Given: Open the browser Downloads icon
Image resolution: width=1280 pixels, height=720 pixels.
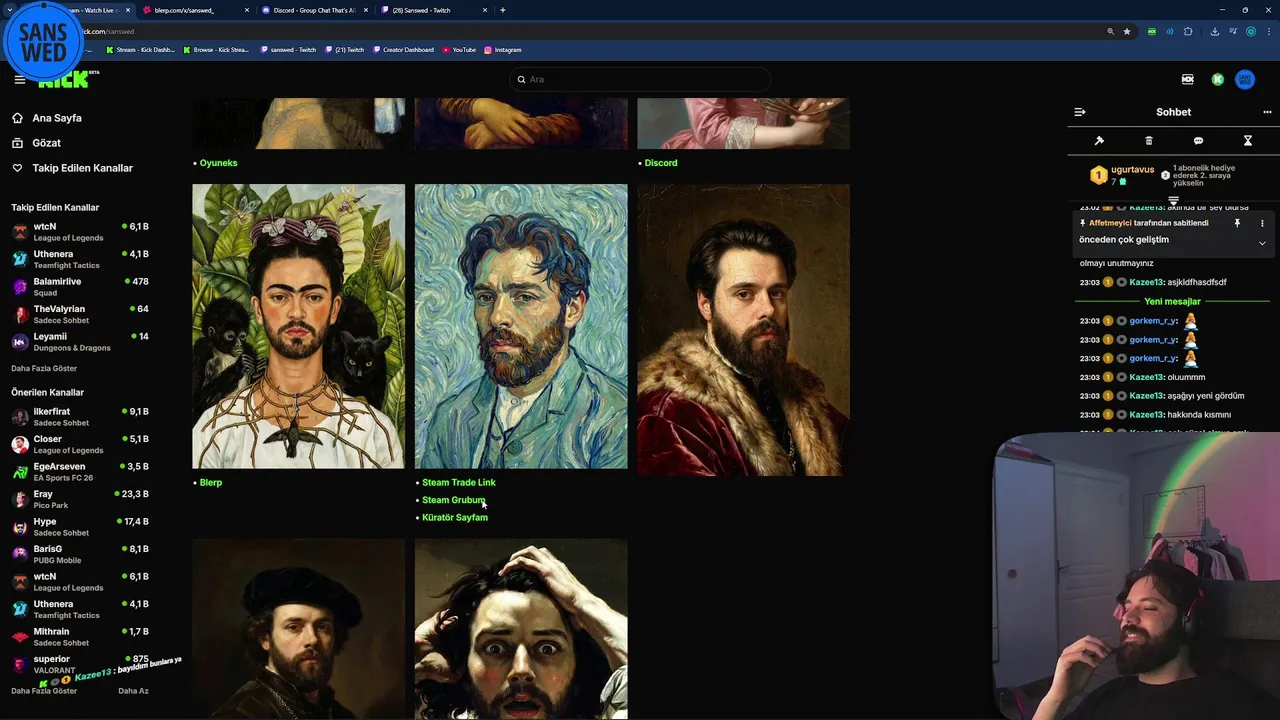Looking at the screenshot, I should [x=1214, y=31].
